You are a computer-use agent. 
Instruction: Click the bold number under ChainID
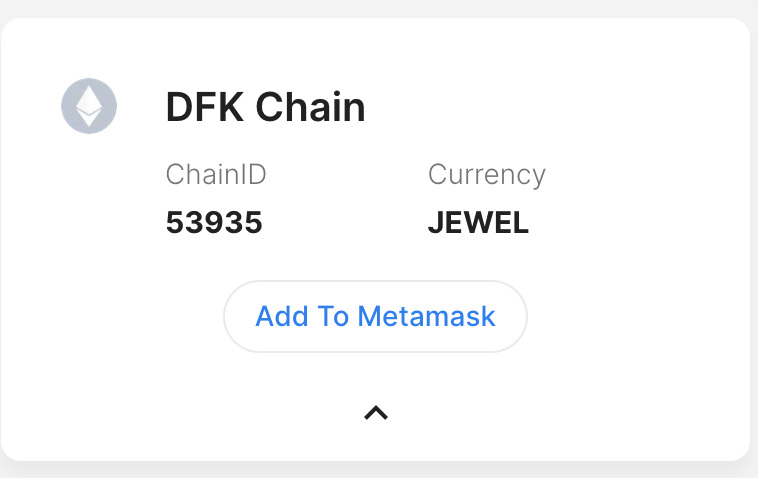(214, 222)
